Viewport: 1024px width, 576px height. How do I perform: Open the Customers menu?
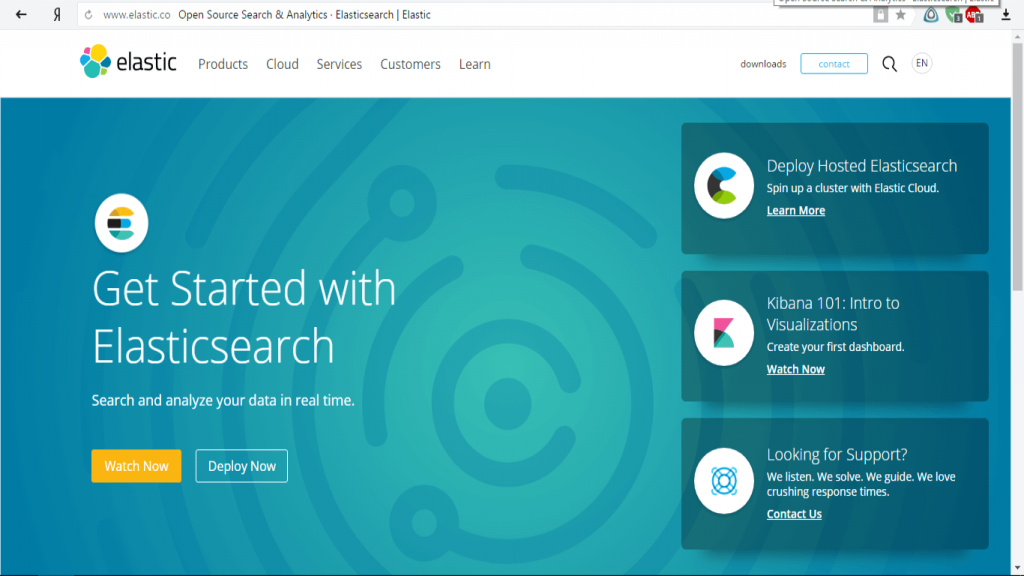(410, 64)
